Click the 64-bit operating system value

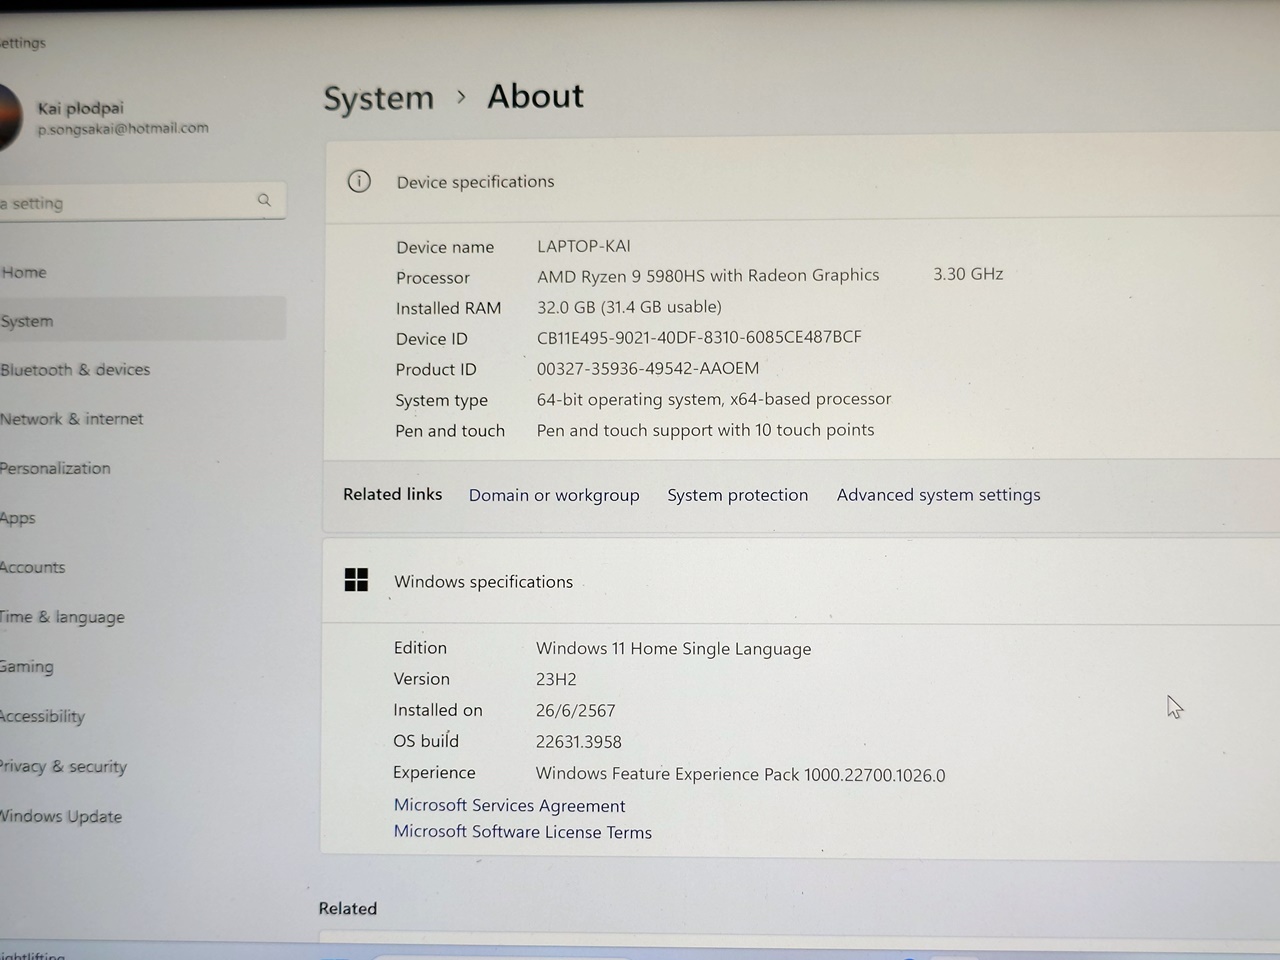click(714, 399)
